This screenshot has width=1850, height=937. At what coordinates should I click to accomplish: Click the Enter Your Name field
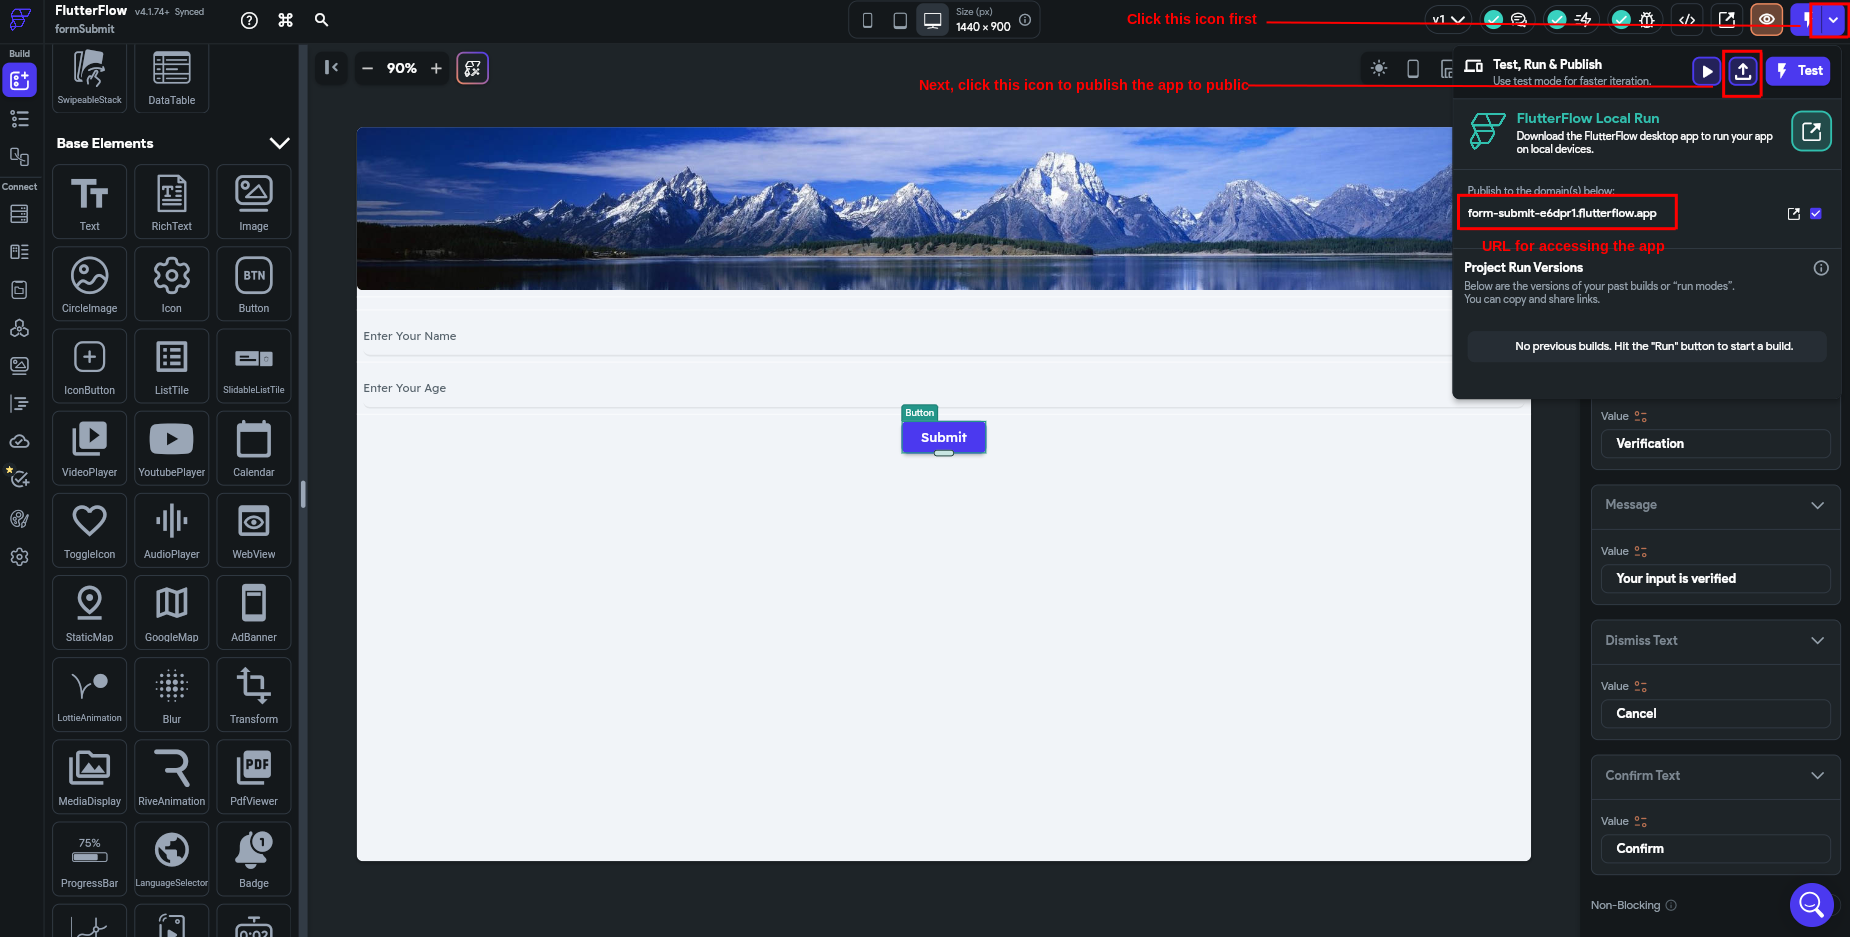tap(900, 336)
